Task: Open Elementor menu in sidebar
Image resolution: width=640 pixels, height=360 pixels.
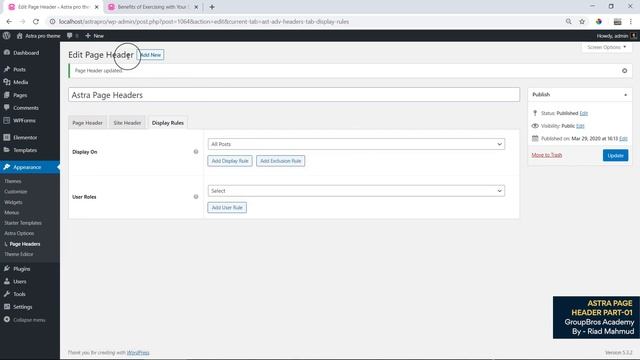Action: pos(25,138)
